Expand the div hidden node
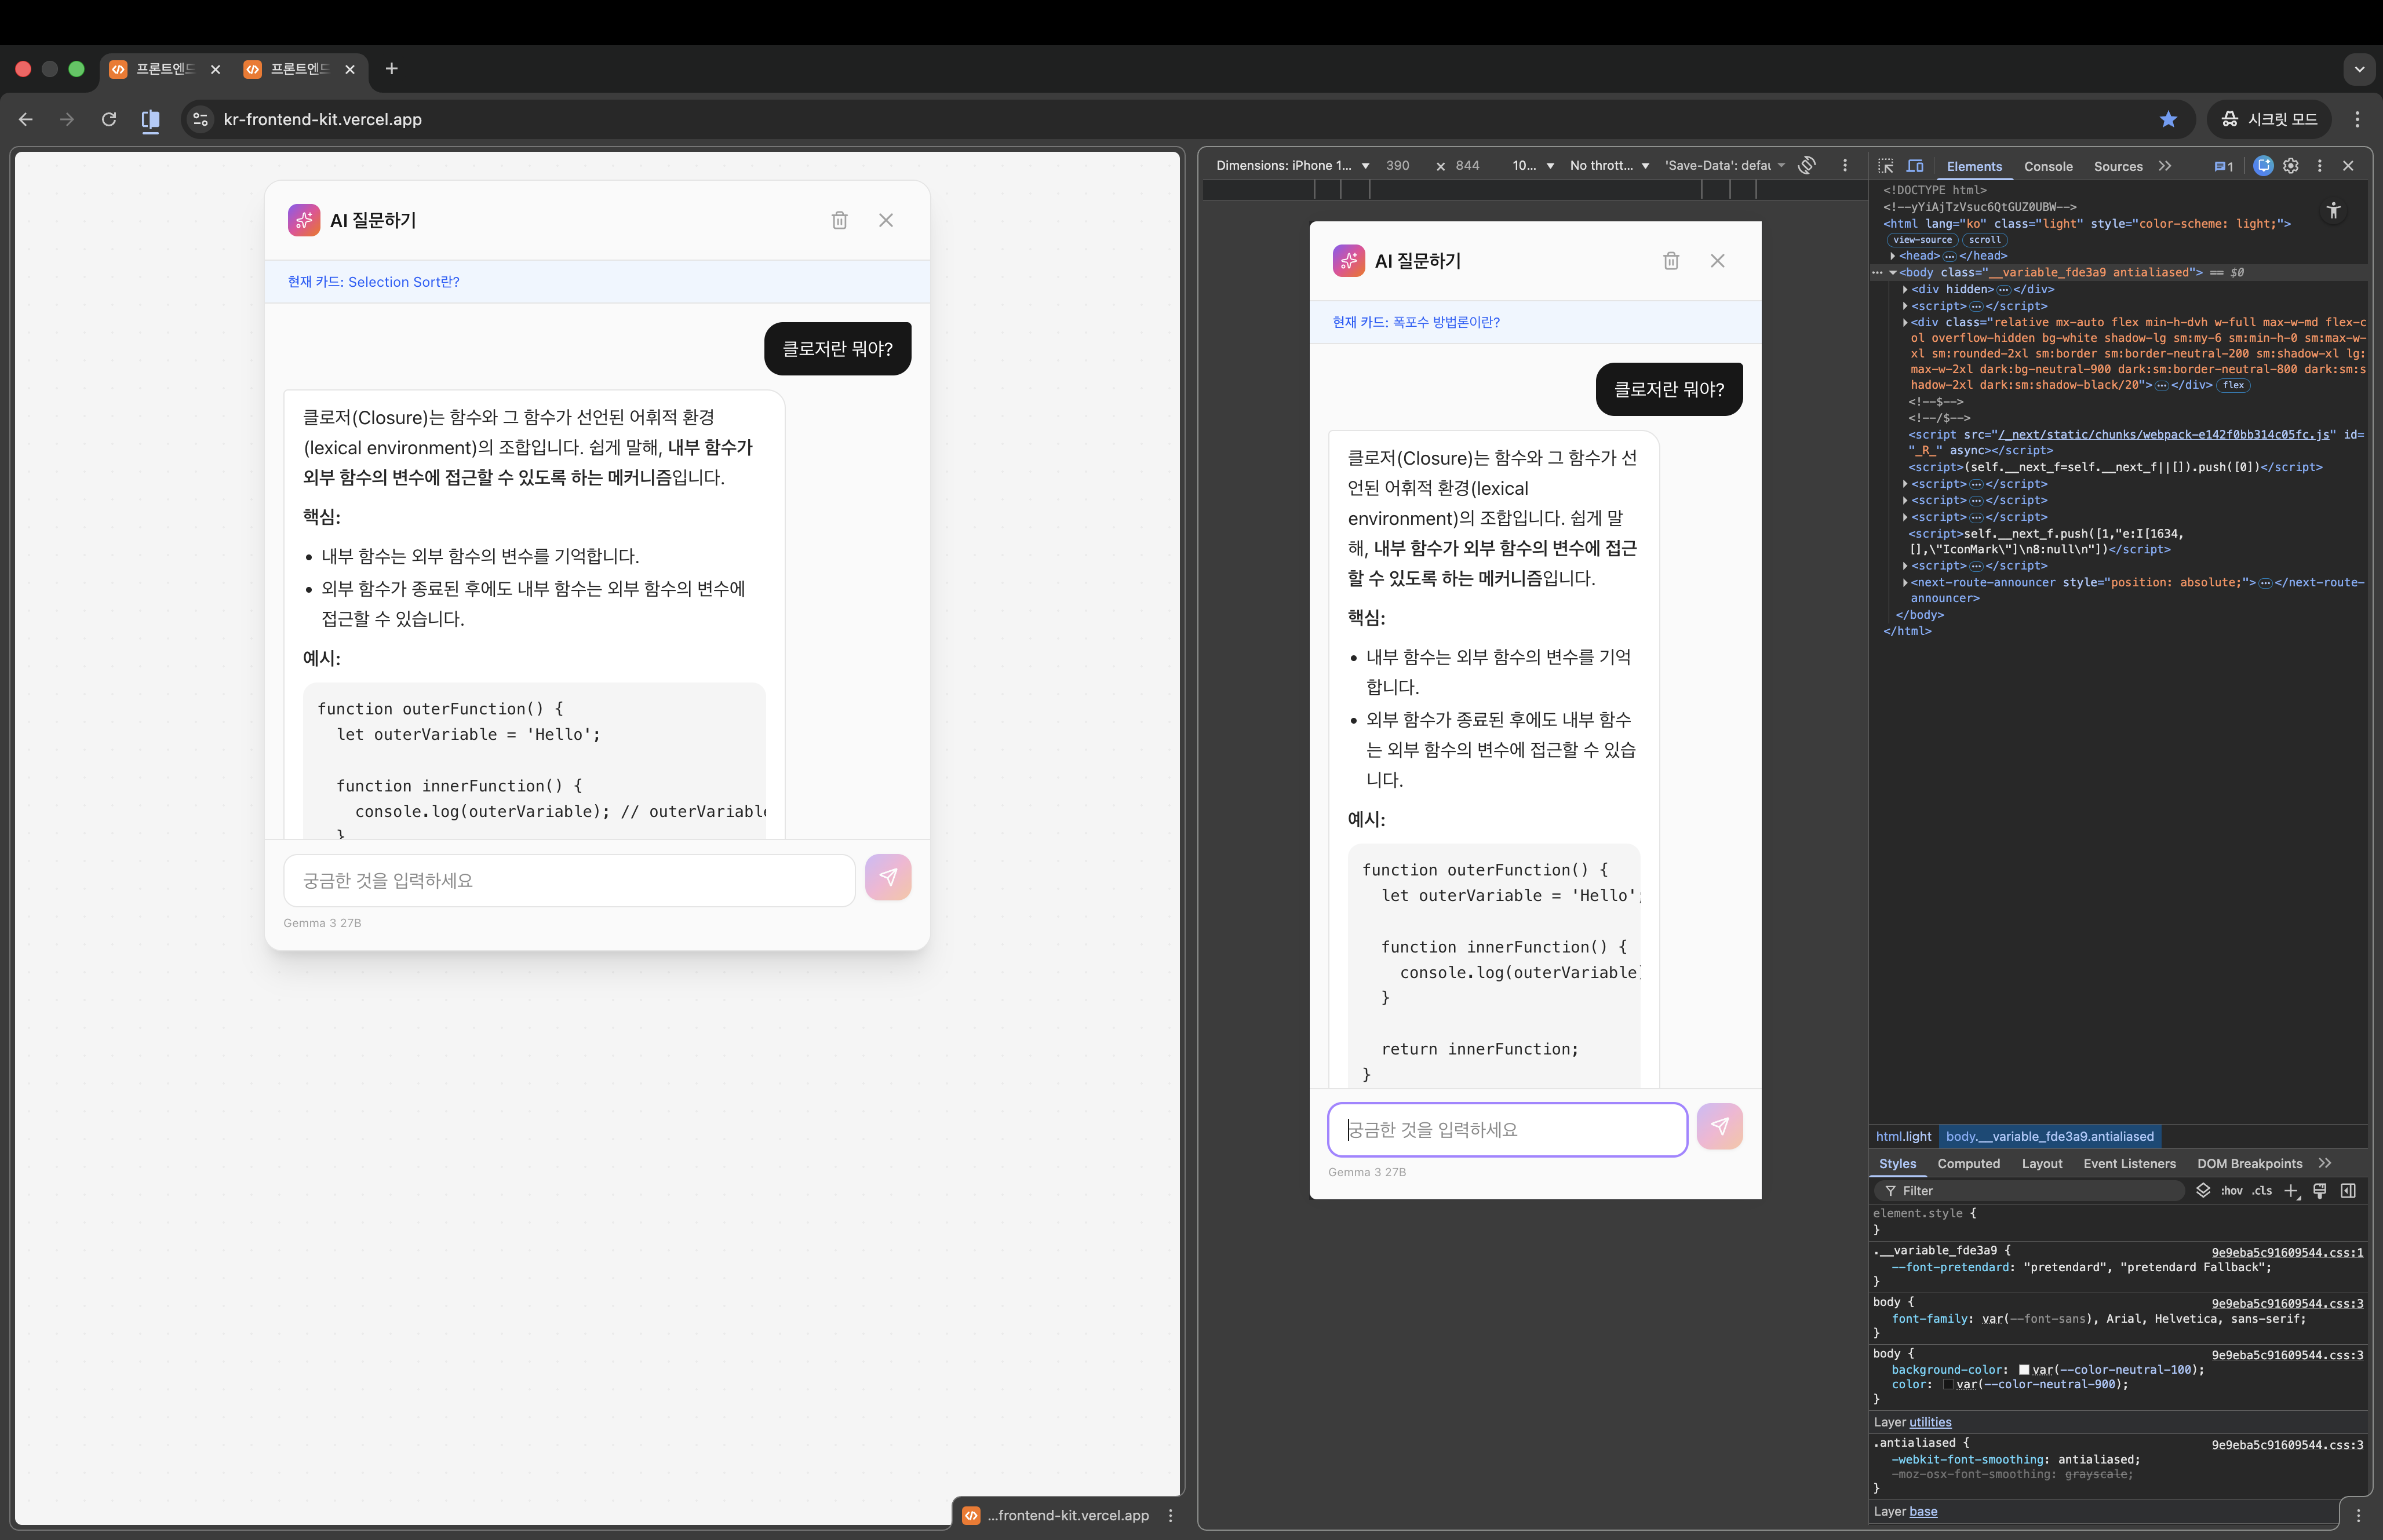The height and width of the screenshot is (1540, 2383). (1905, 289)
